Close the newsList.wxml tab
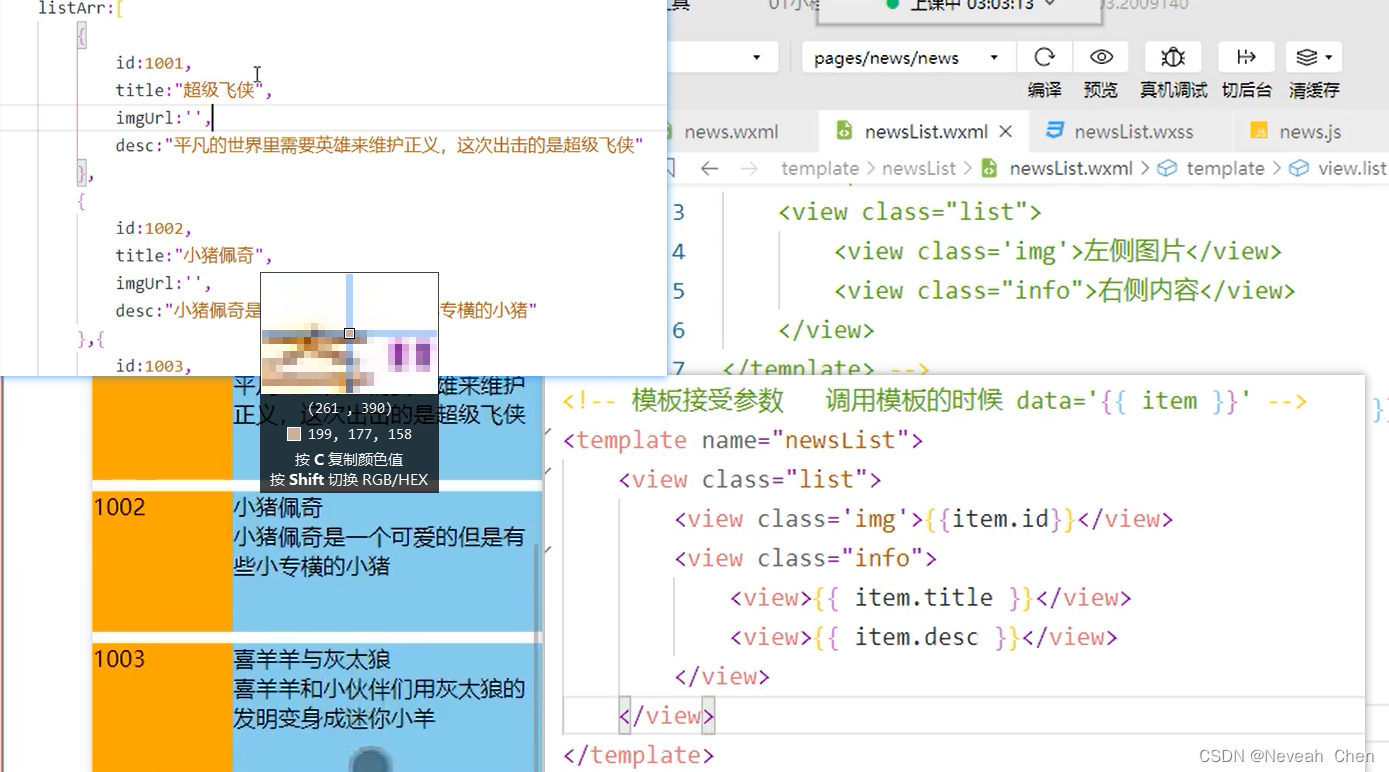 tap(1006, 131)
